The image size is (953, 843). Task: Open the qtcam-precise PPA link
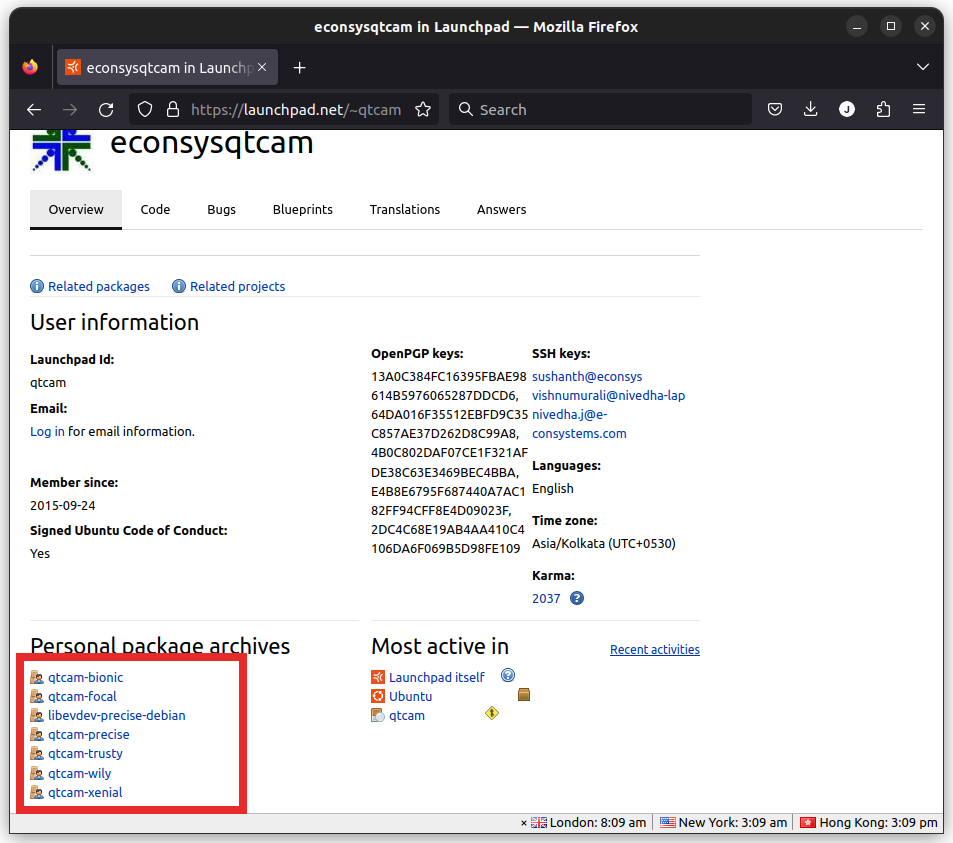click(x=89, y=735)
